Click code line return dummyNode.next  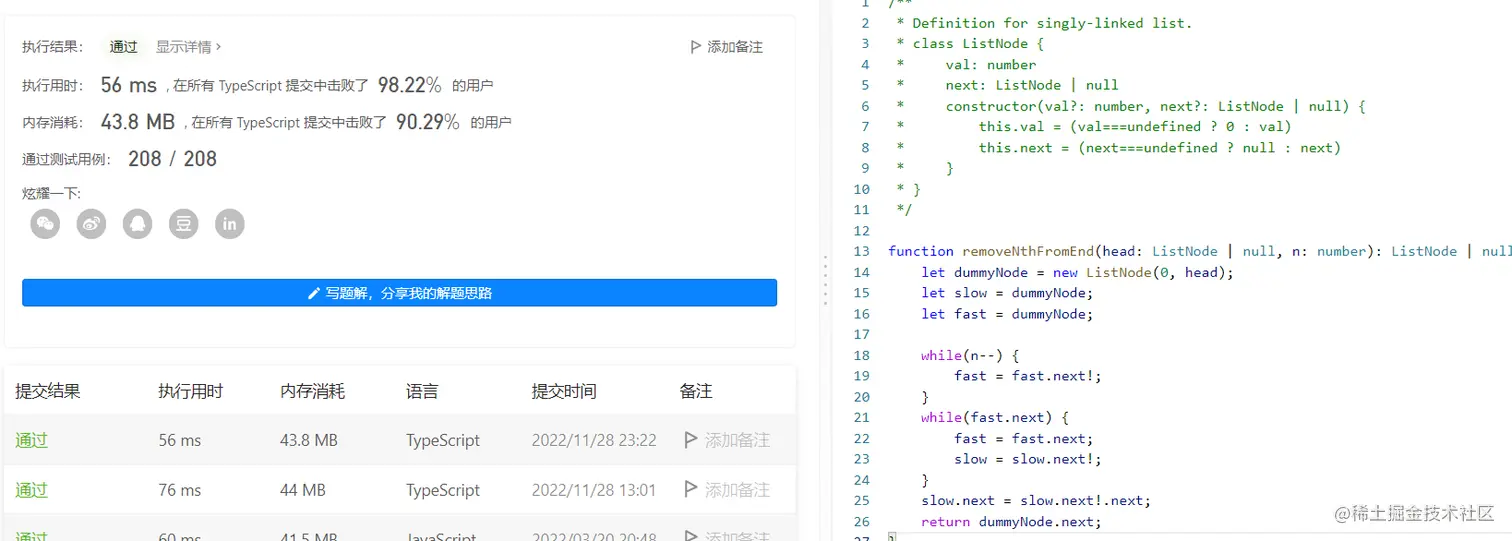click(1011, 521)
